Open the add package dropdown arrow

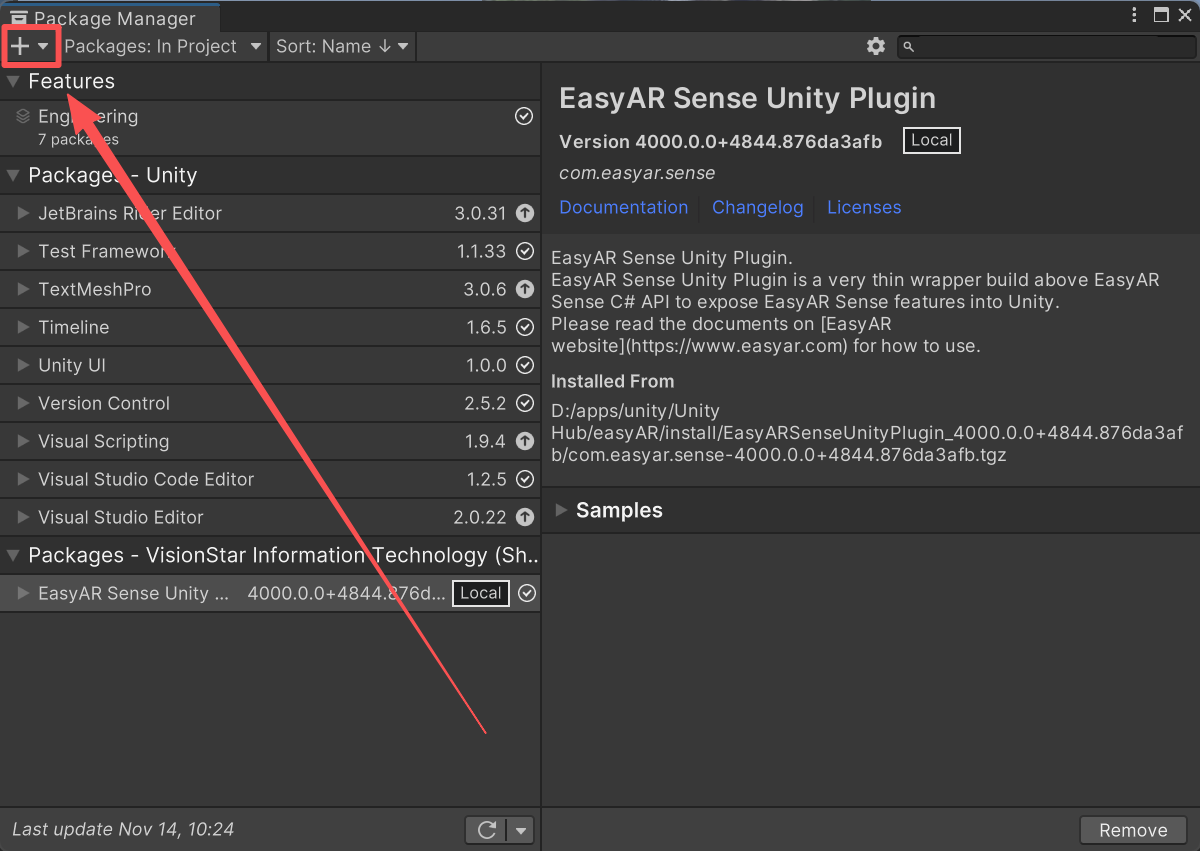[x=43, y=46]
